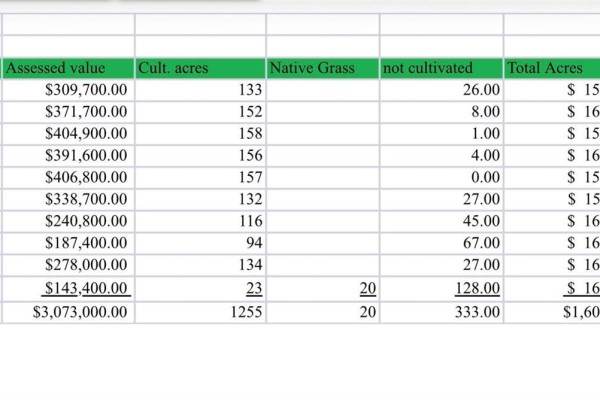The width and height of the screenshot is (600, 400).
Task: Click the cultivated acres value 152
Action: click(201, 112)
